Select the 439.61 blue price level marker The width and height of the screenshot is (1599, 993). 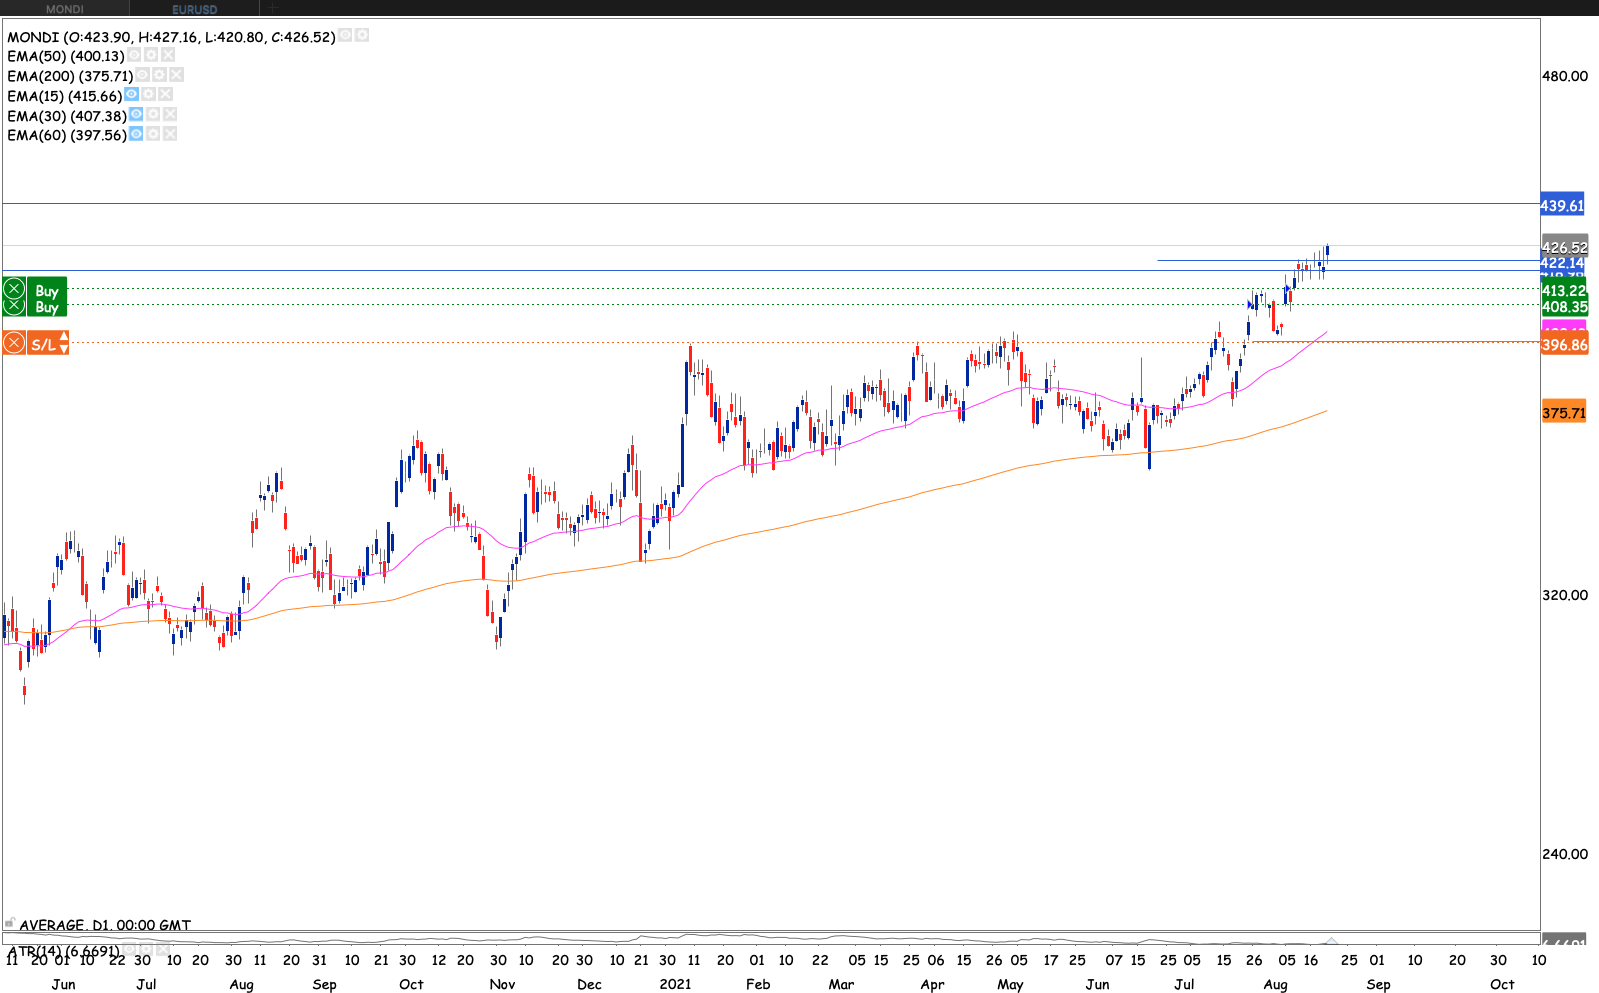tap(1561, 205)
